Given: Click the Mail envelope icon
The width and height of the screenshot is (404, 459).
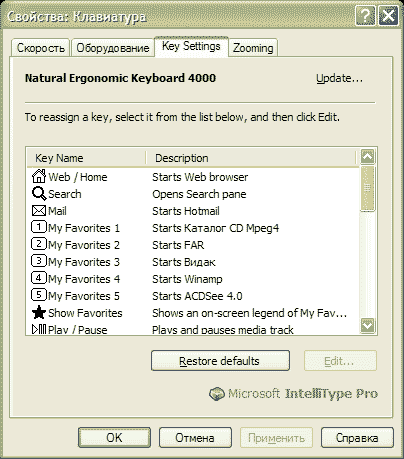Looking at the screenshot, I should point(39,211).
